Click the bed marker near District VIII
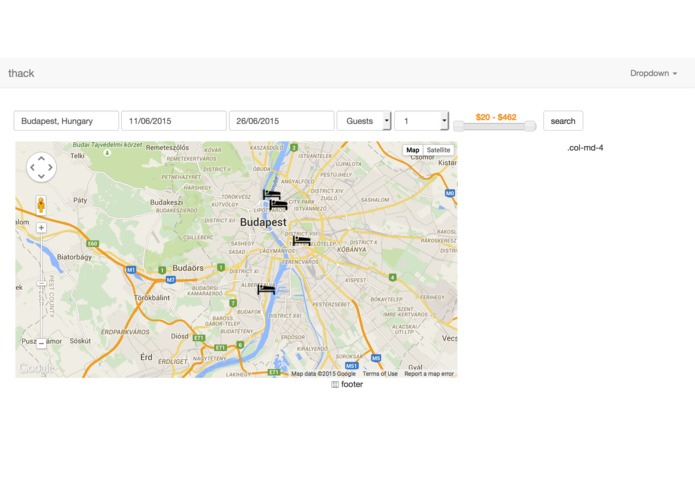This screenshot has width=695, height=494. point(301,241)
